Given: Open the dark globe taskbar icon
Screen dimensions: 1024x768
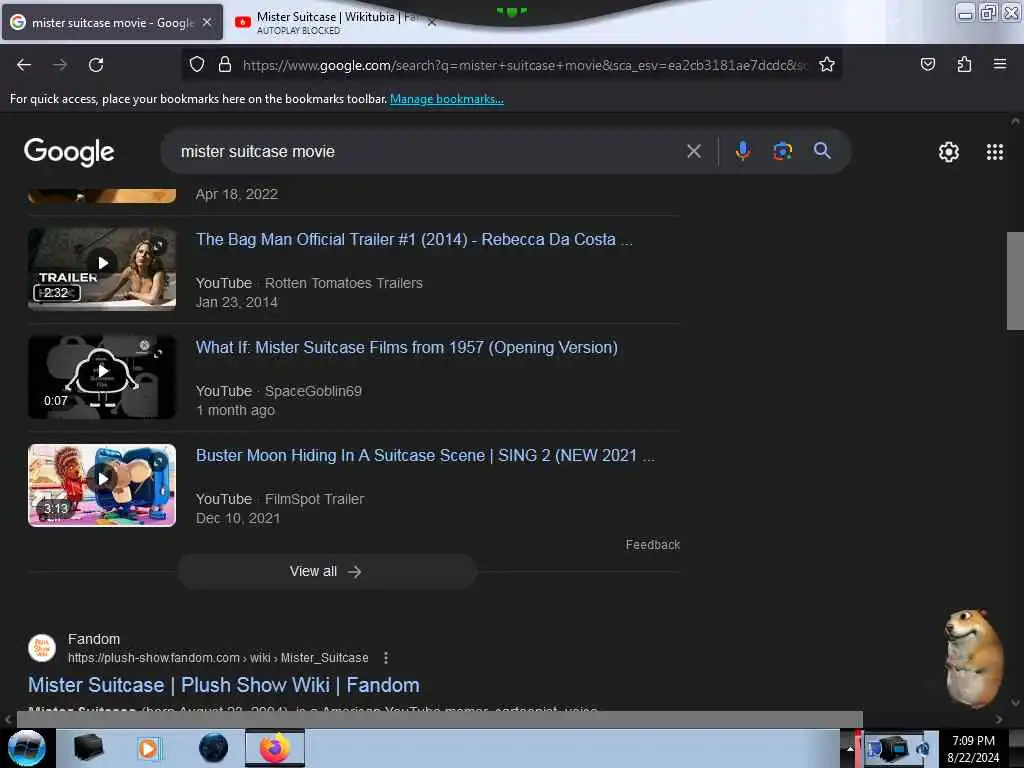Looking at the screenshot, I should coord(213,748).
